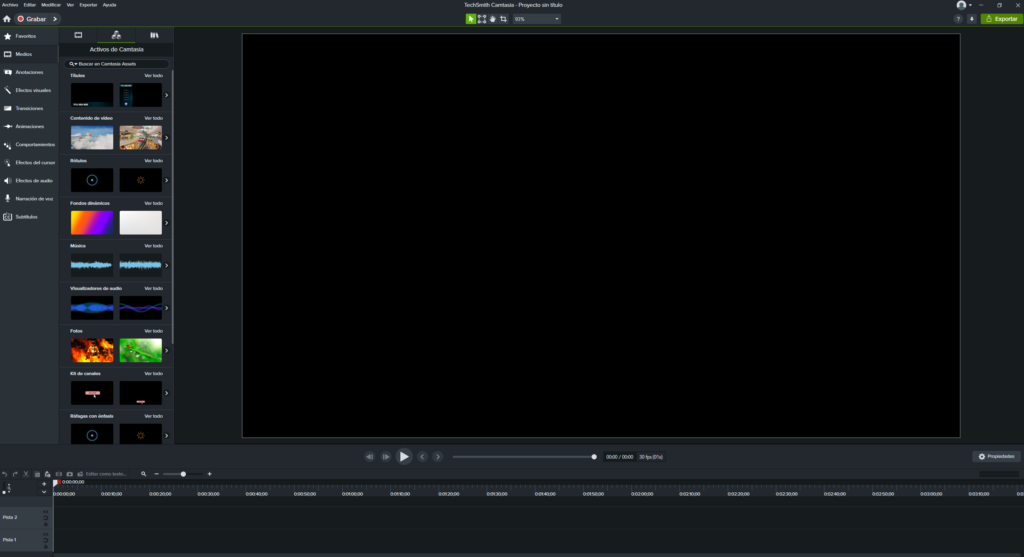Open the Archivo menu
Image resolution: width=1024 pixels, height=557 pixels.
10,5
